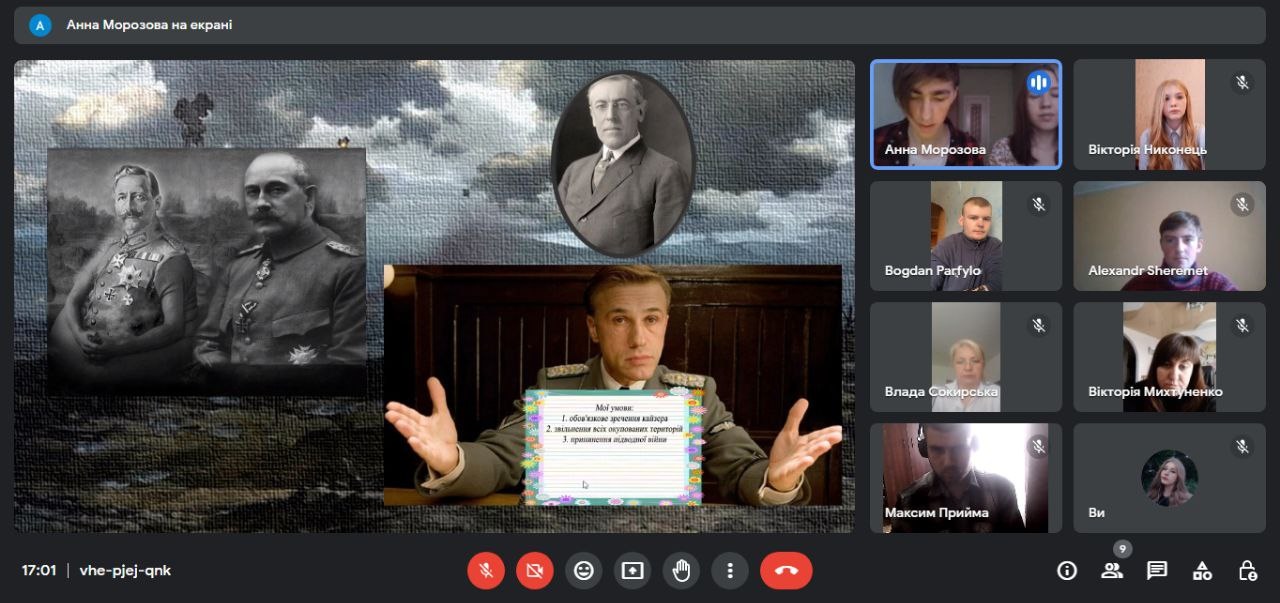Screen dimensions: 1280x603
Task: Click speaking indicator on Анна Морозова tile
Action: tap(1038, 83)
